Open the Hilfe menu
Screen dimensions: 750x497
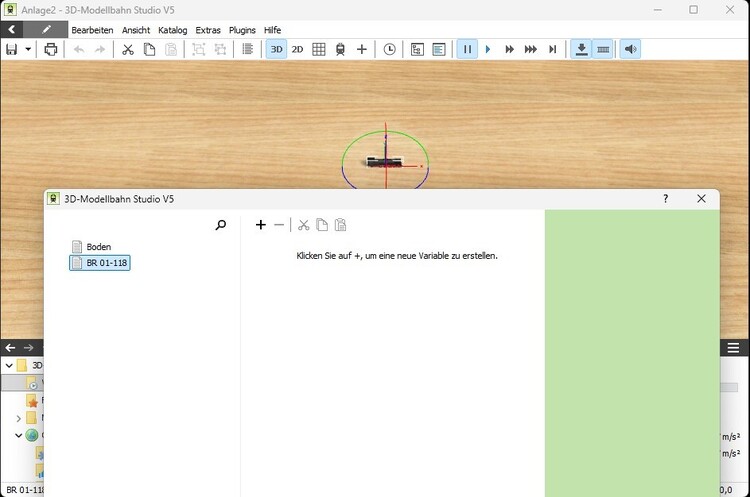[273, 30]
